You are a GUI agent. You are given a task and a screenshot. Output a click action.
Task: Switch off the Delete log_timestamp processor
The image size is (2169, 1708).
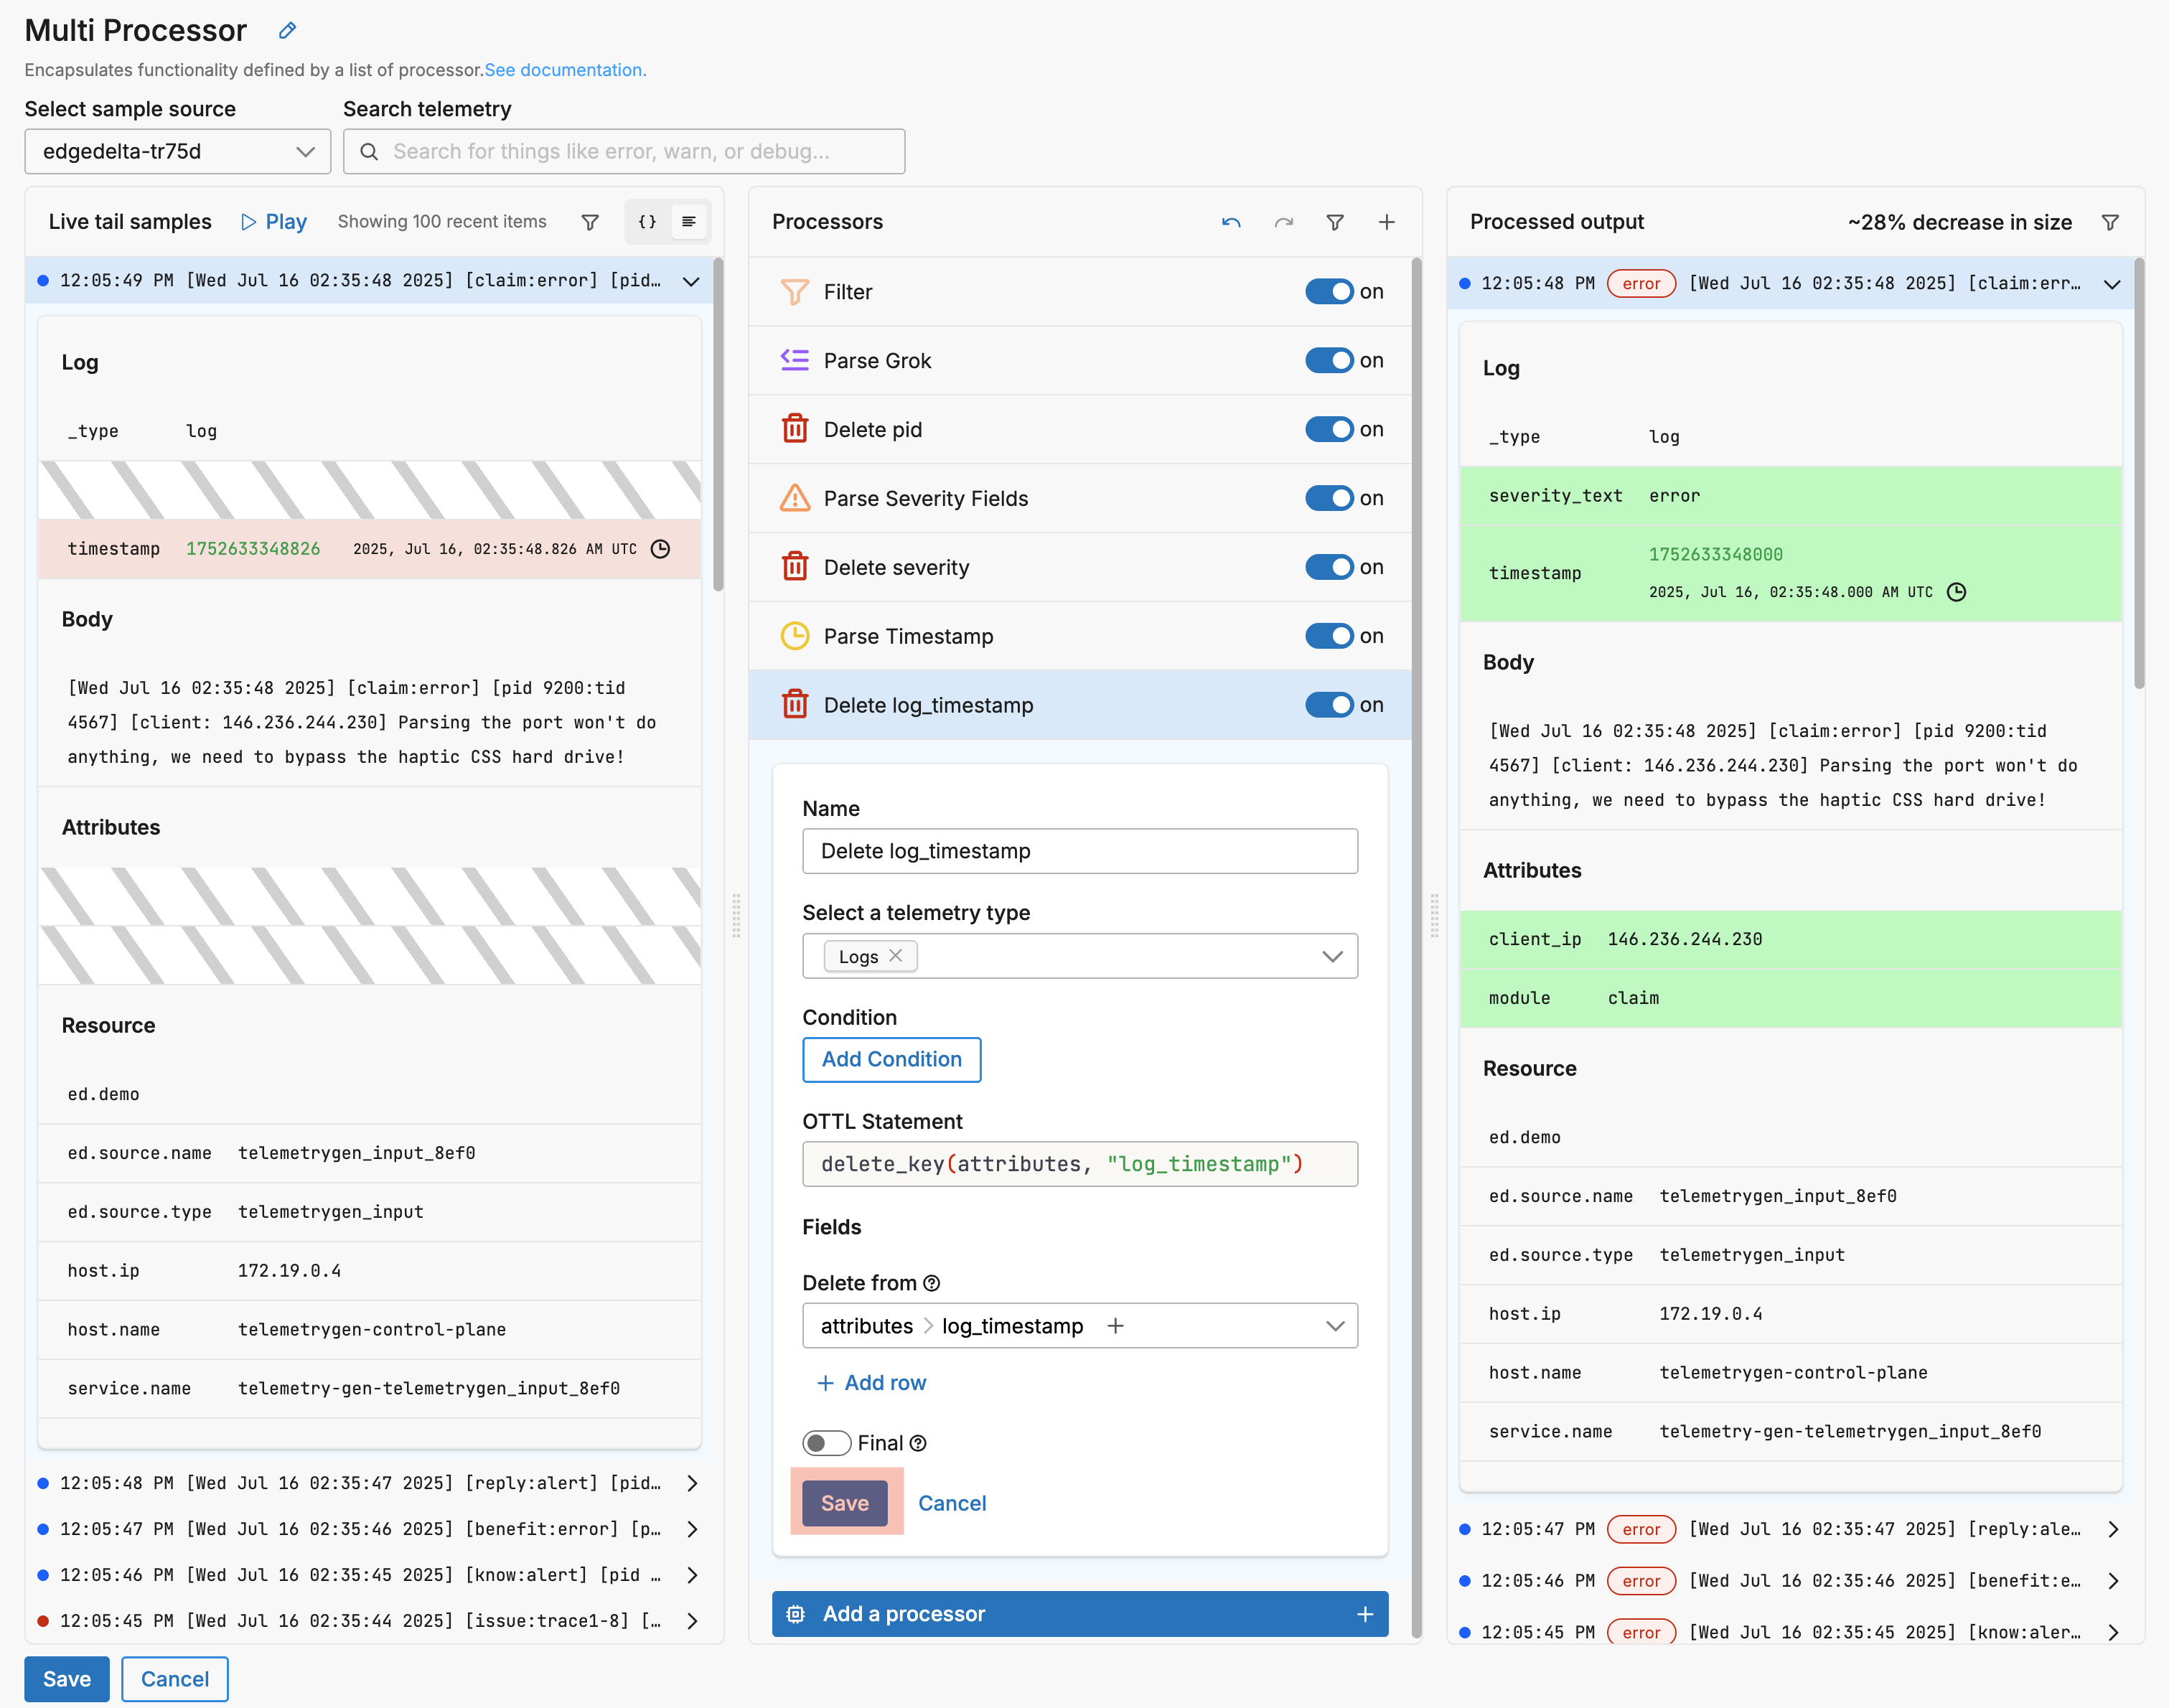click(1329, 705)
